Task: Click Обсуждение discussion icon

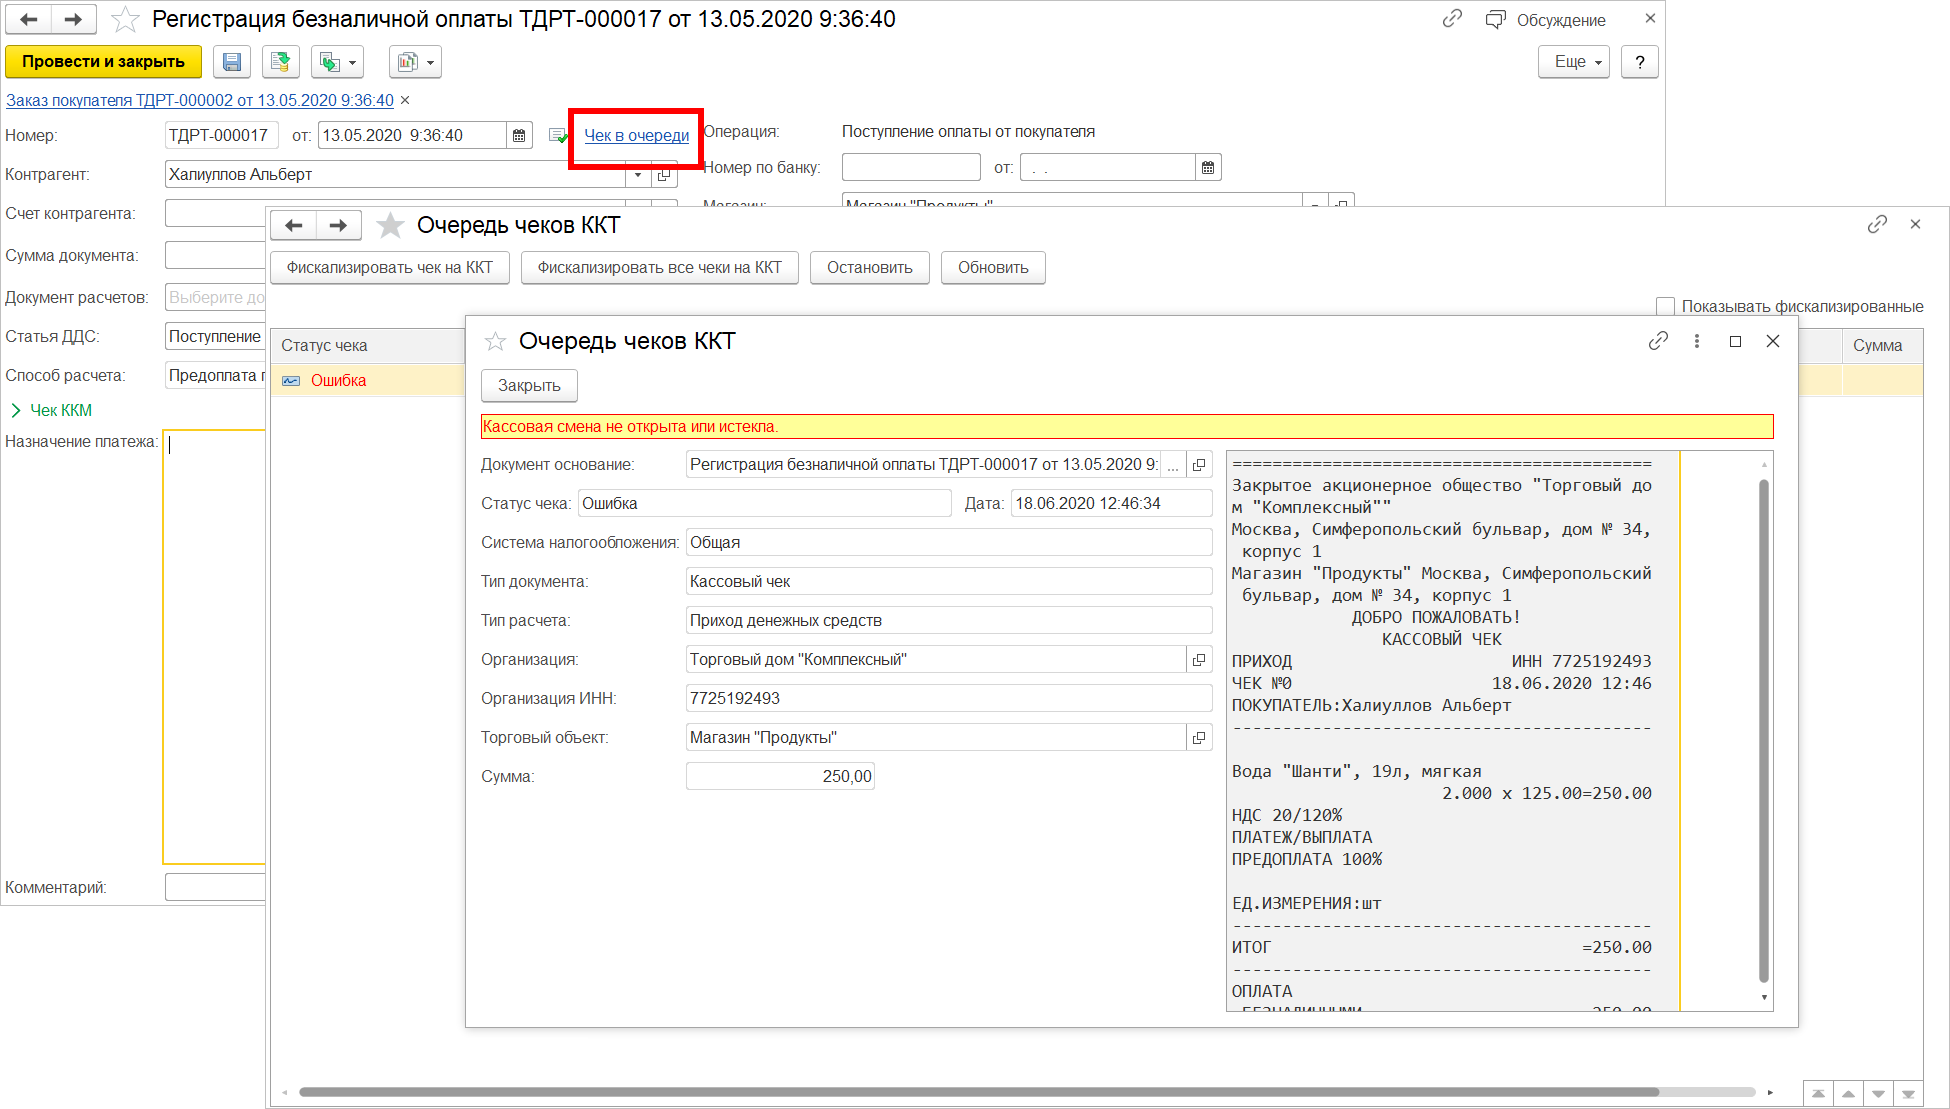Action: (1496, 20)
